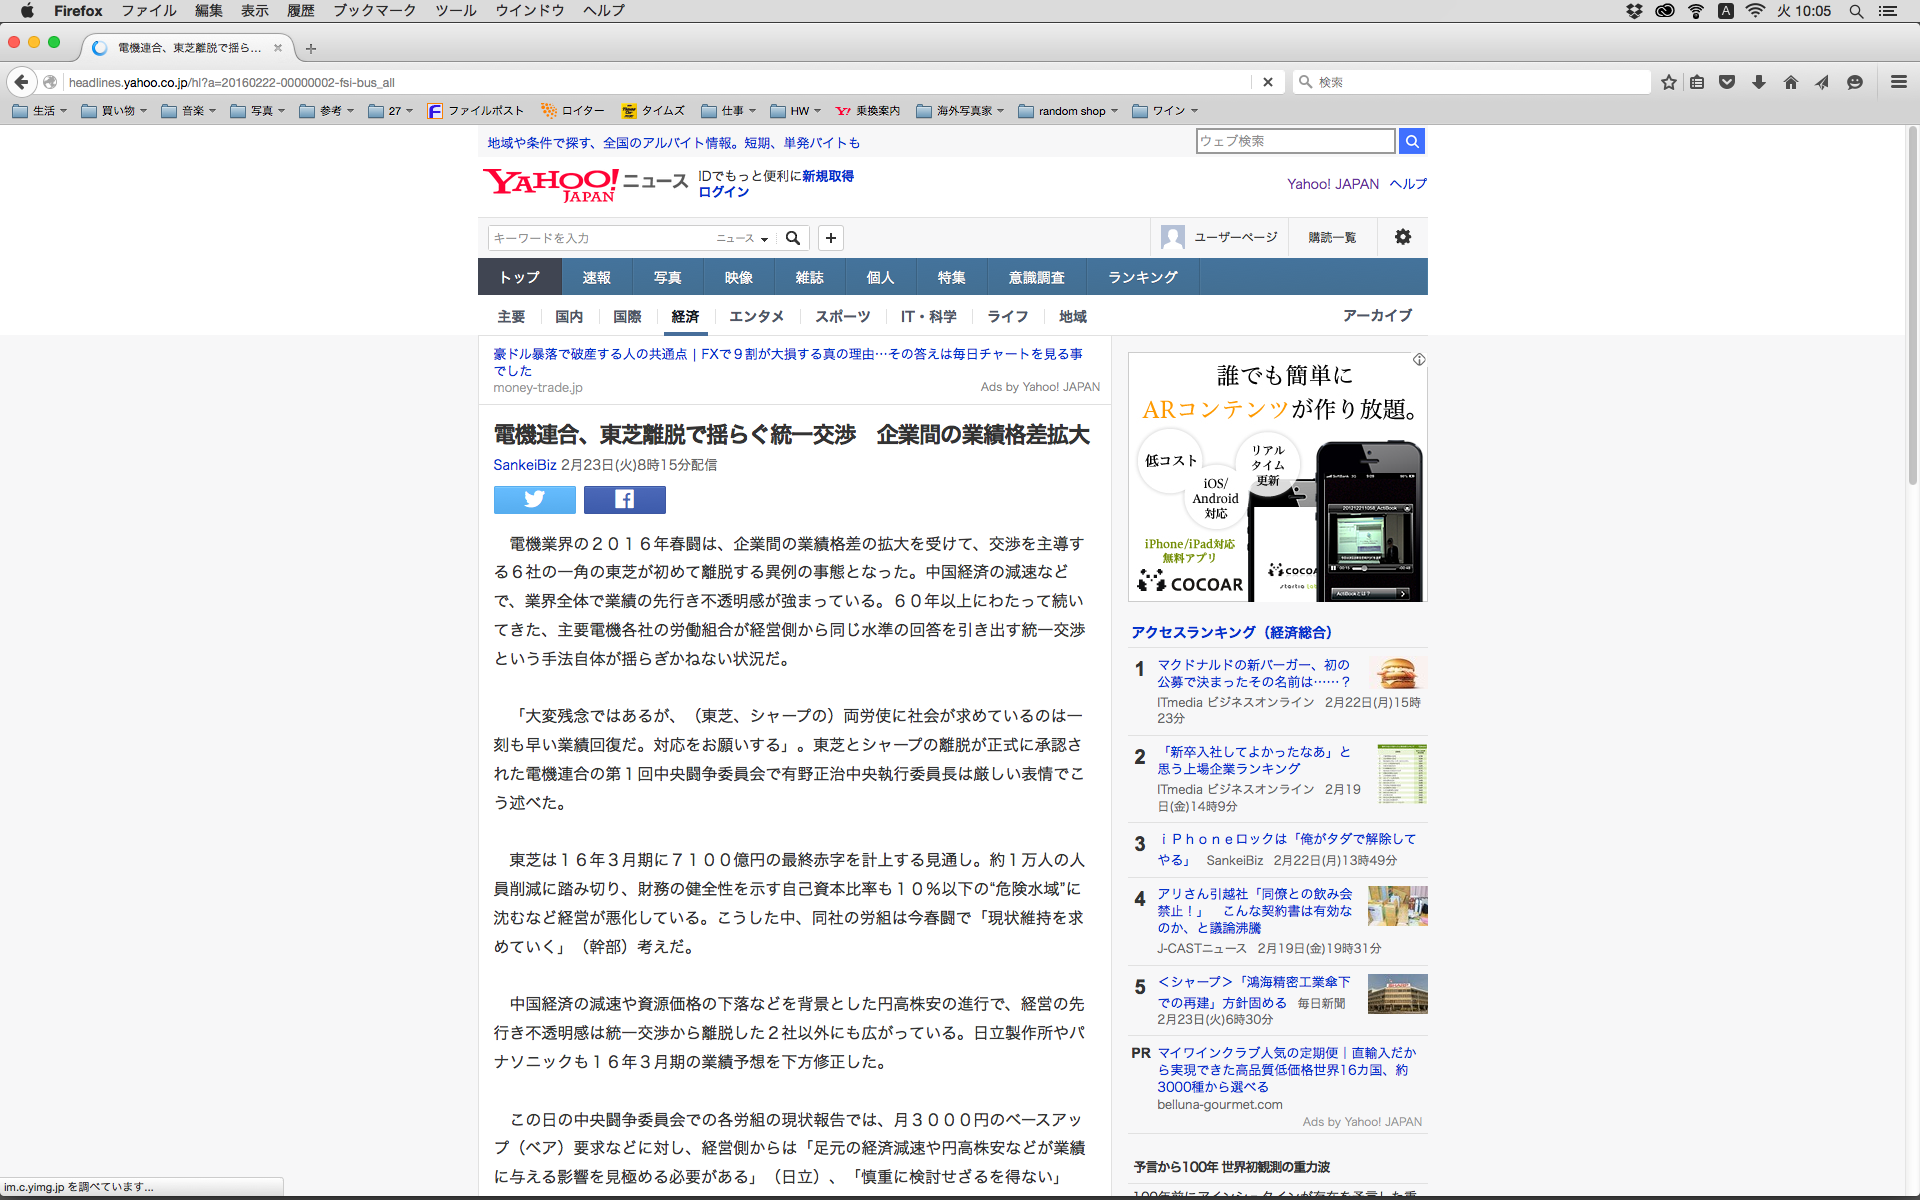Screen dimensions: 1920x1200
Task: Click the ウェブ検索 input field
Action: (x=1294, y=141)
